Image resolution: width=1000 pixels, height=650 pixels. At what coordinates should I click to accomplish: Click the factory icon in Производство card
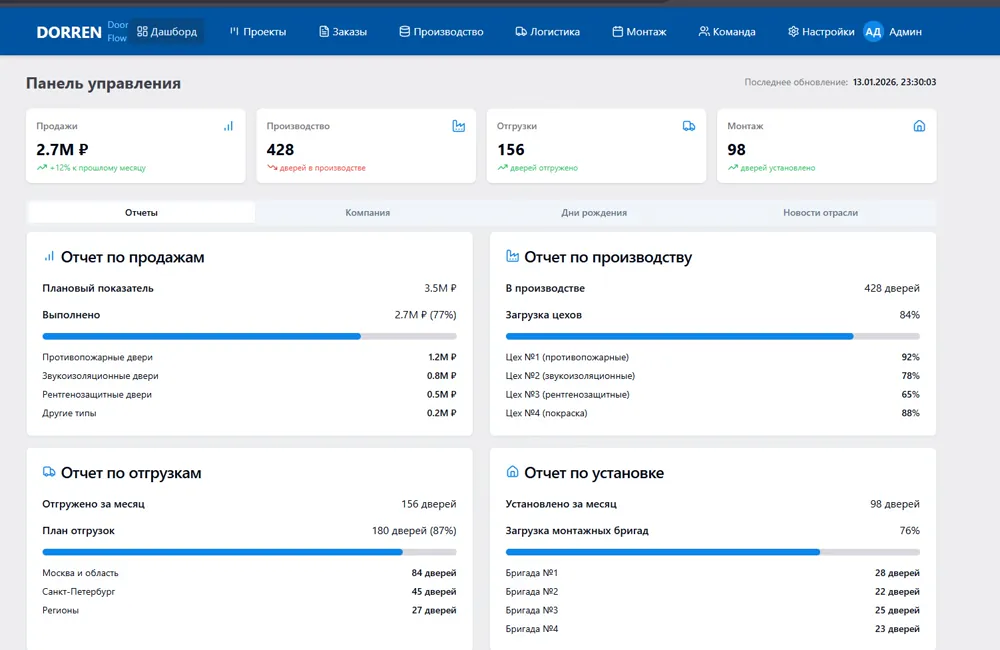pos(459,126)
